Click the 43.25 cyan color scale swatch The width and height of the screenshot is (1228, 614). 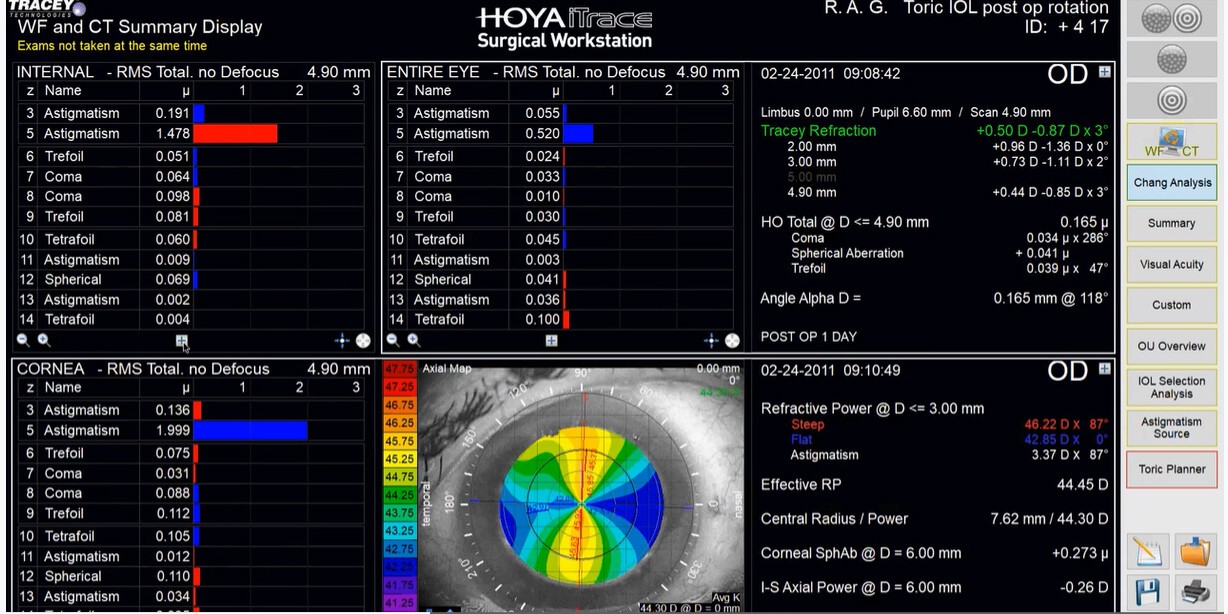[x=399, y=531]
